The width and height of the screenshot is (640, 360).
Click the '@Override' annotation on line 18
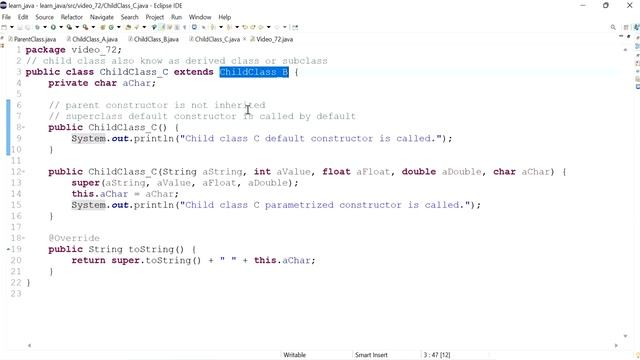point(74,238)
